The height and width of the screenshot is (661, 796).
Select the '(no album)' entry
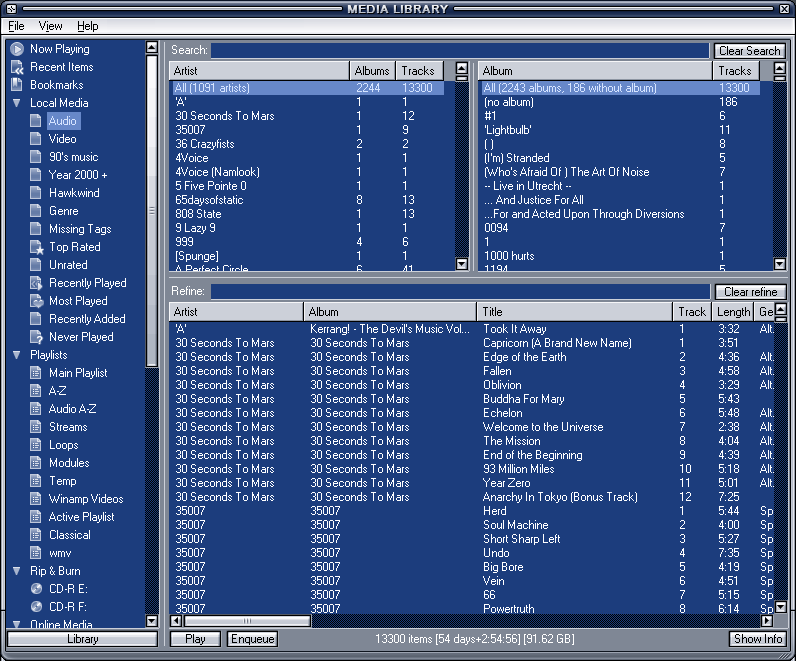click(x=620, y=102)
